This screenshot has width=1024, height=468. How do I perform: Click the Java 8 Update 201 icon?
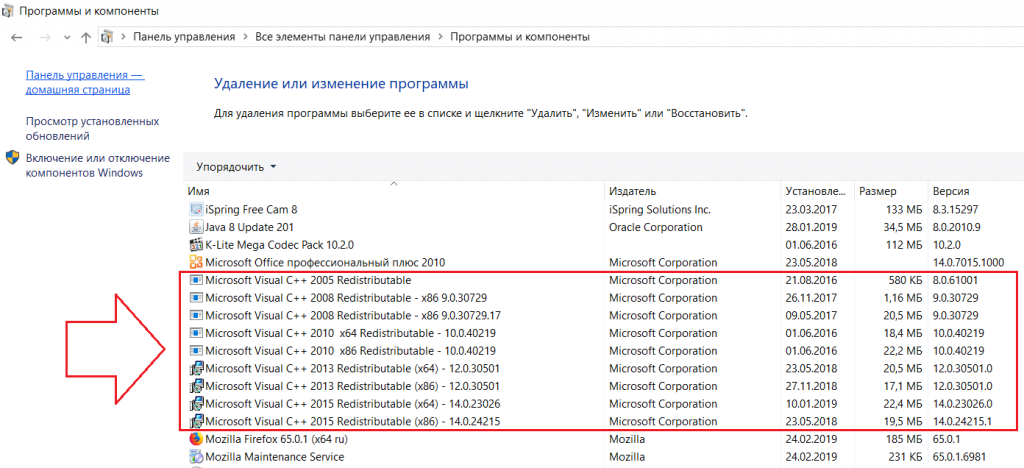click(196, 227)
